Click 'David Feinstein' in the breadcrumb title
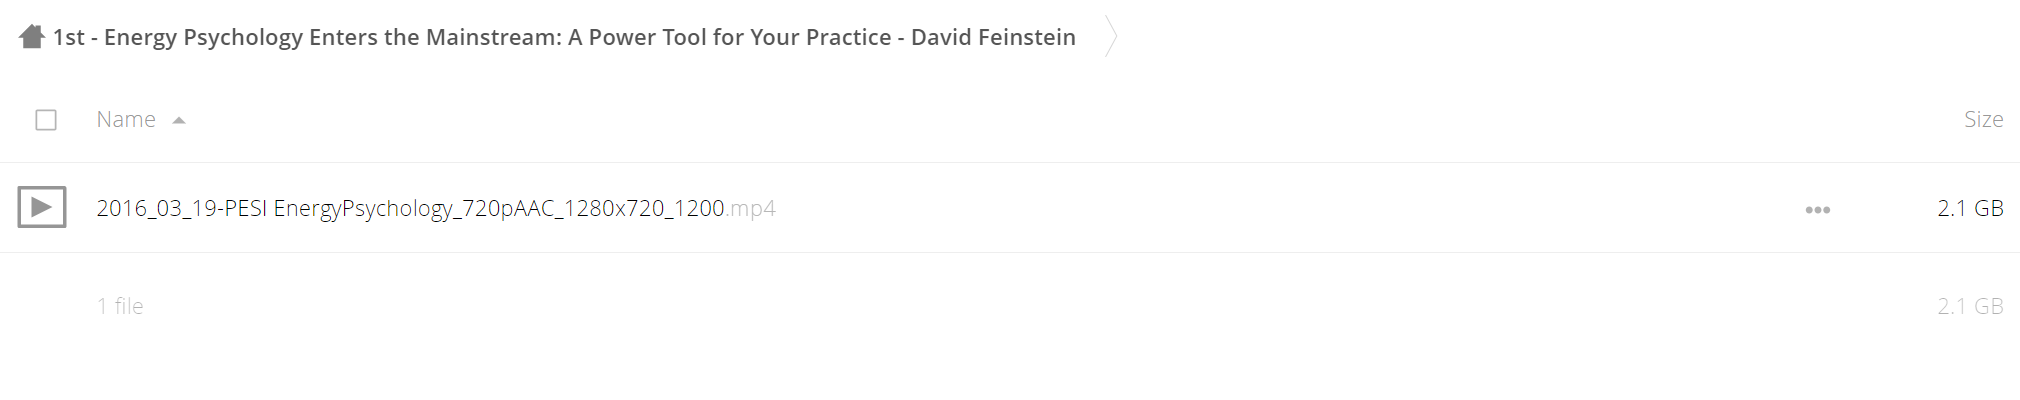2020x400 pixels. pos(993,37)
